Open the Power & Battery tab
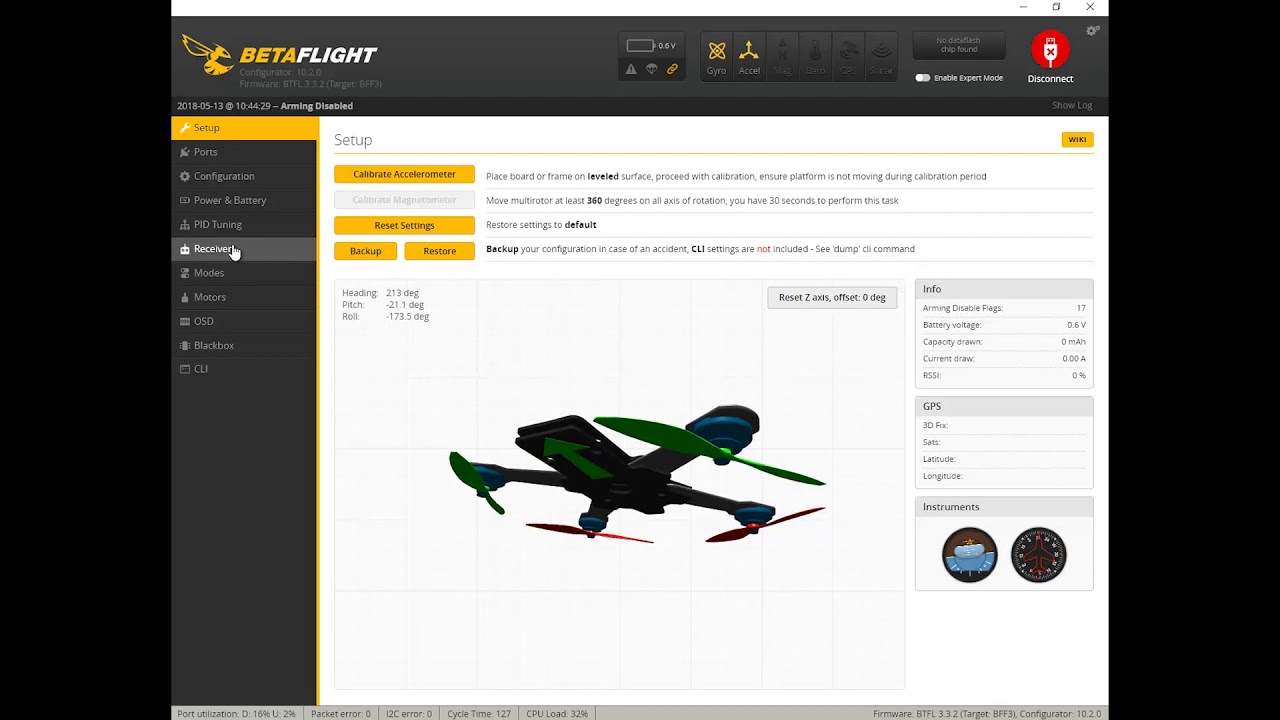 [245, 200]
